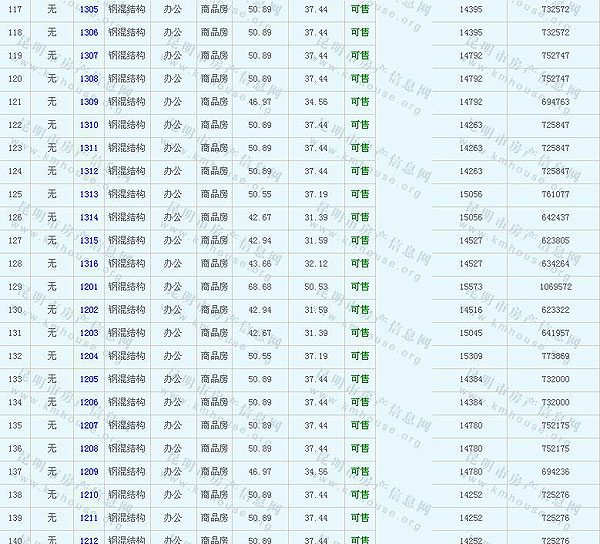Open the 1202 room link
The image size is (600, 544).
click(x=89, y=310)
